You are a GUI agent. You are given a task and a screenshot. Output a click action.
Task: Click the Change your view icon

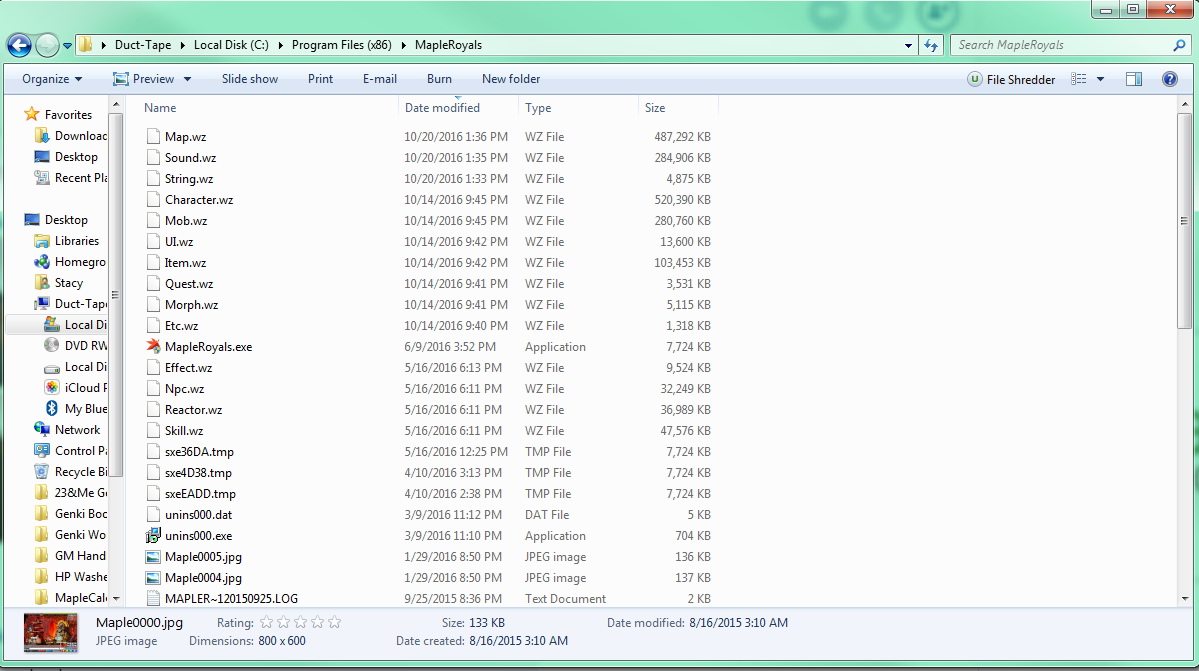[1079, 79]
